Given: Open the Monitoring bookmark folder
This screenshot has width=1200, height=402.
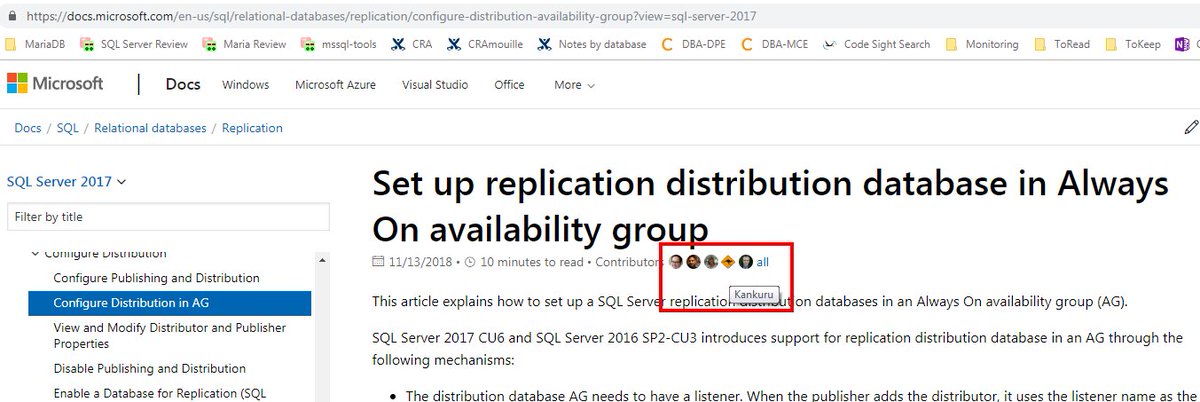Looking at the screenshot, I should tap(981, 44).
